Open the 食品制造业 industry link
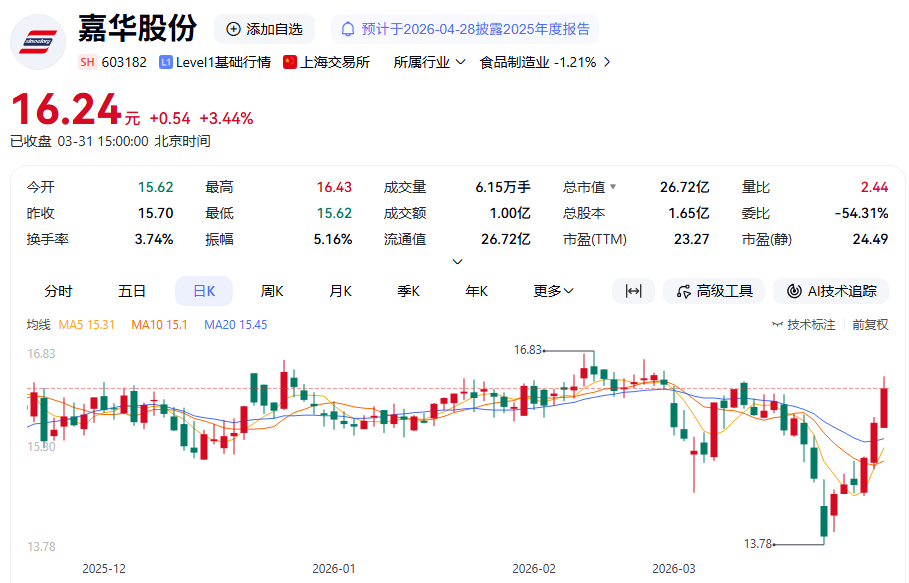Viewport: 909px width, 583px height. [545, 62]
